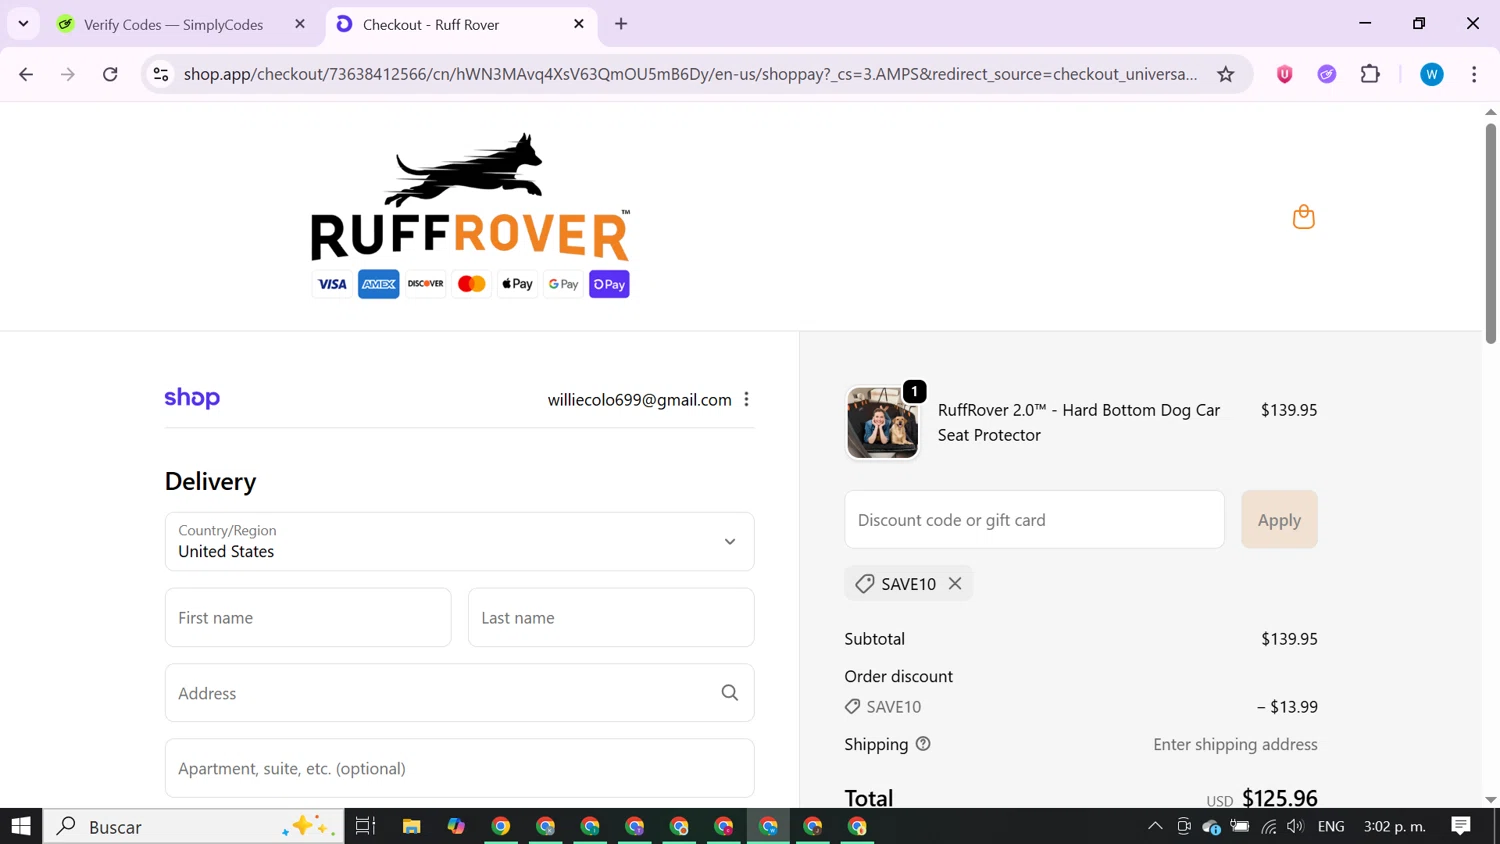
Task: Reload the current page
Action: pos(110,74)
